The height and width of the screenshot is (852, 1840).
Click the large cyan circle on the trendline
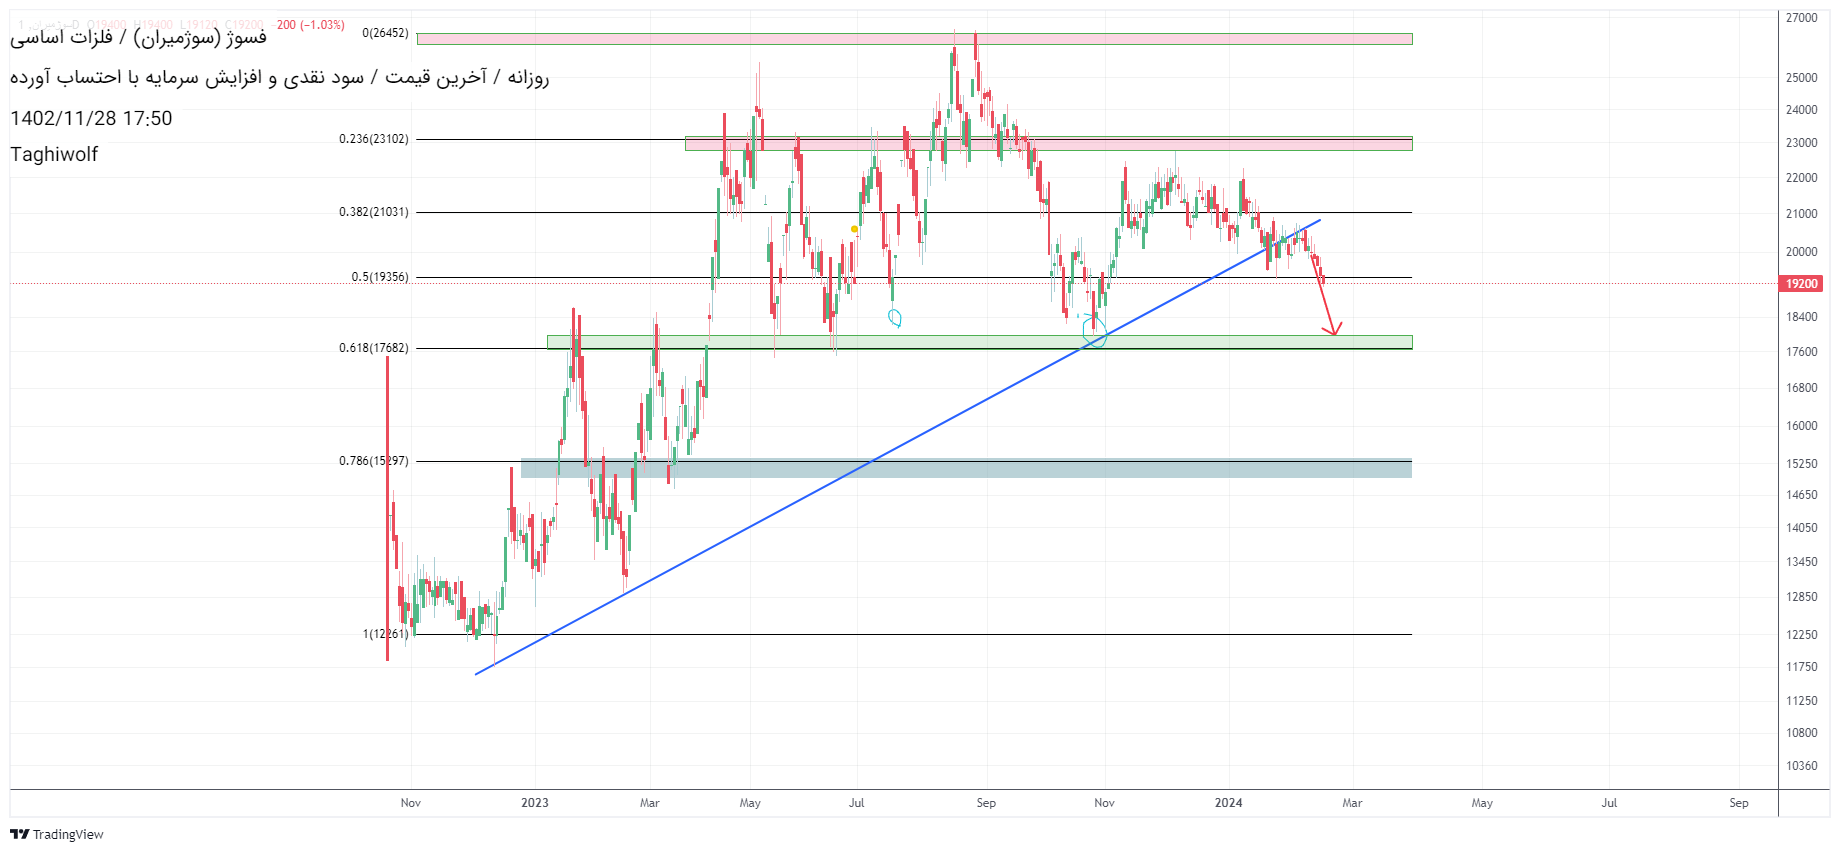click(1095, 338)
